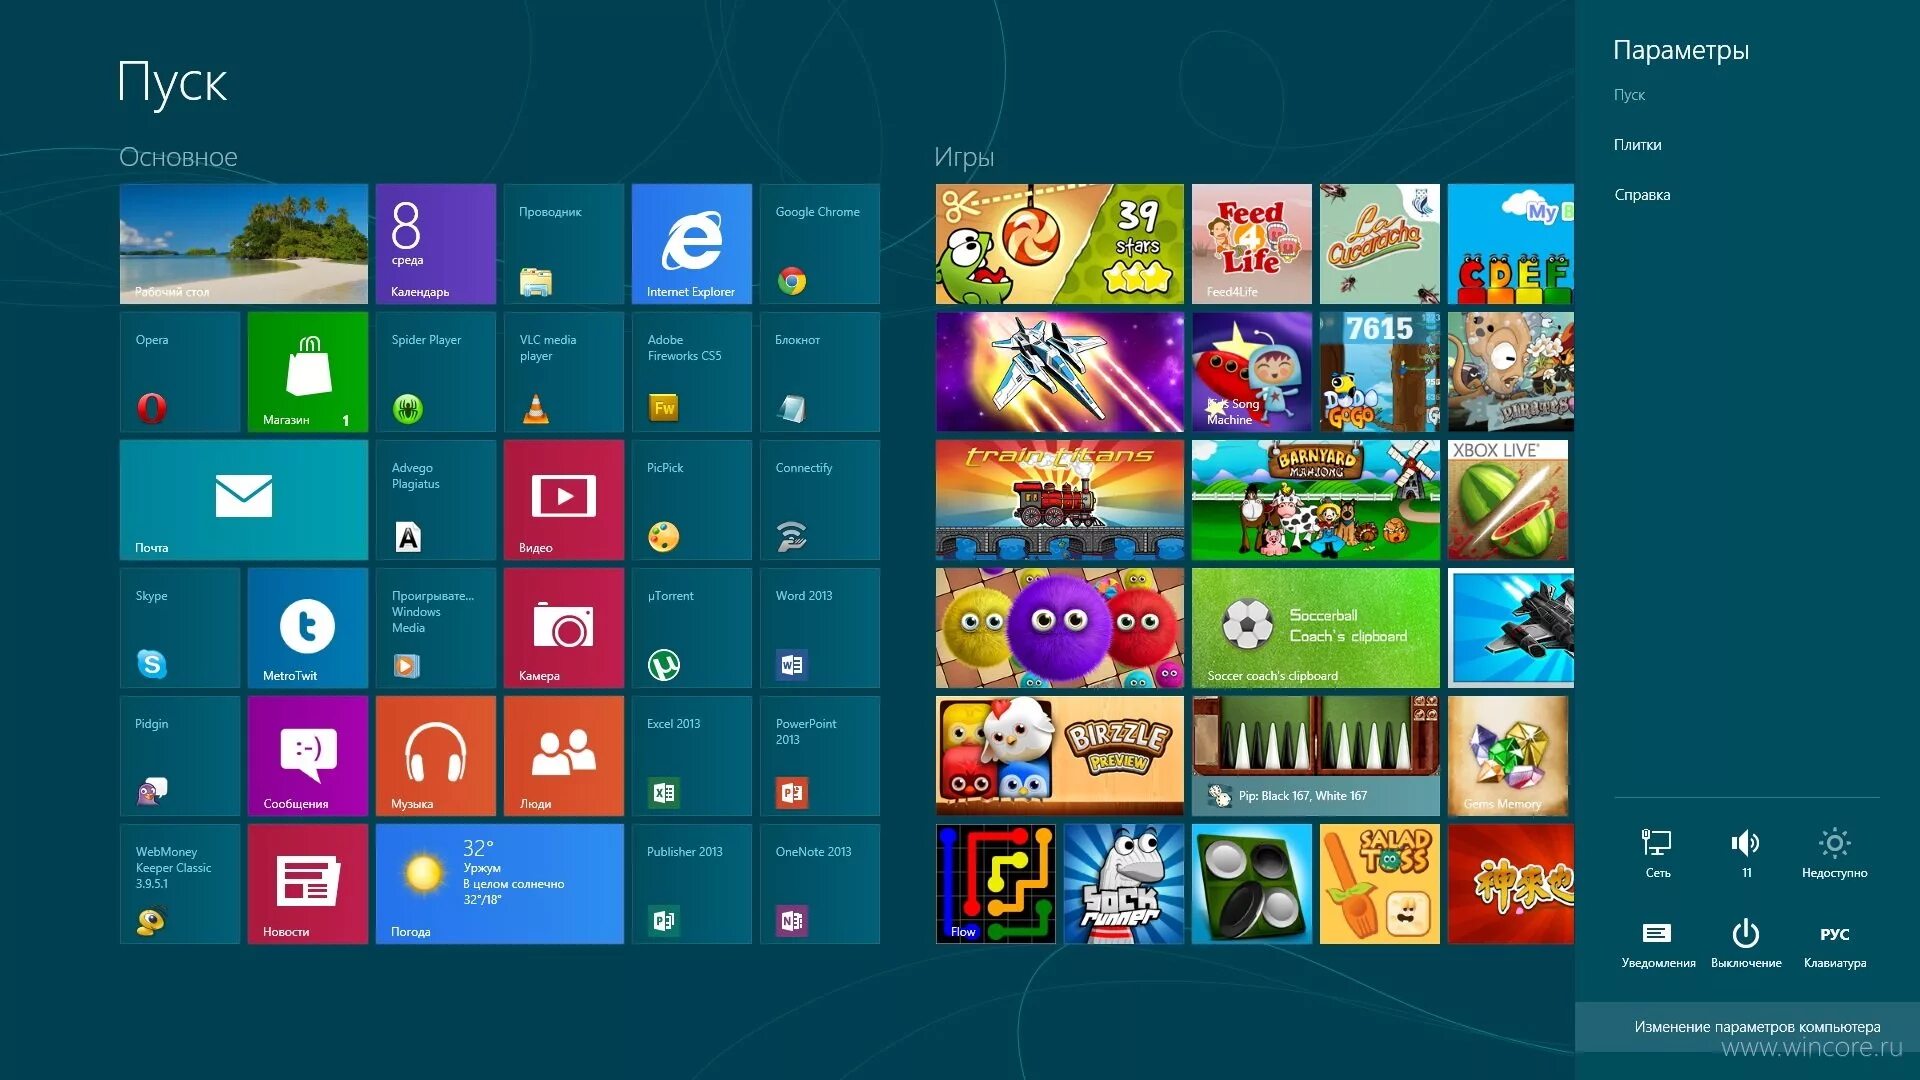
Task: Launch Word 2013 application
Action: 814,634
